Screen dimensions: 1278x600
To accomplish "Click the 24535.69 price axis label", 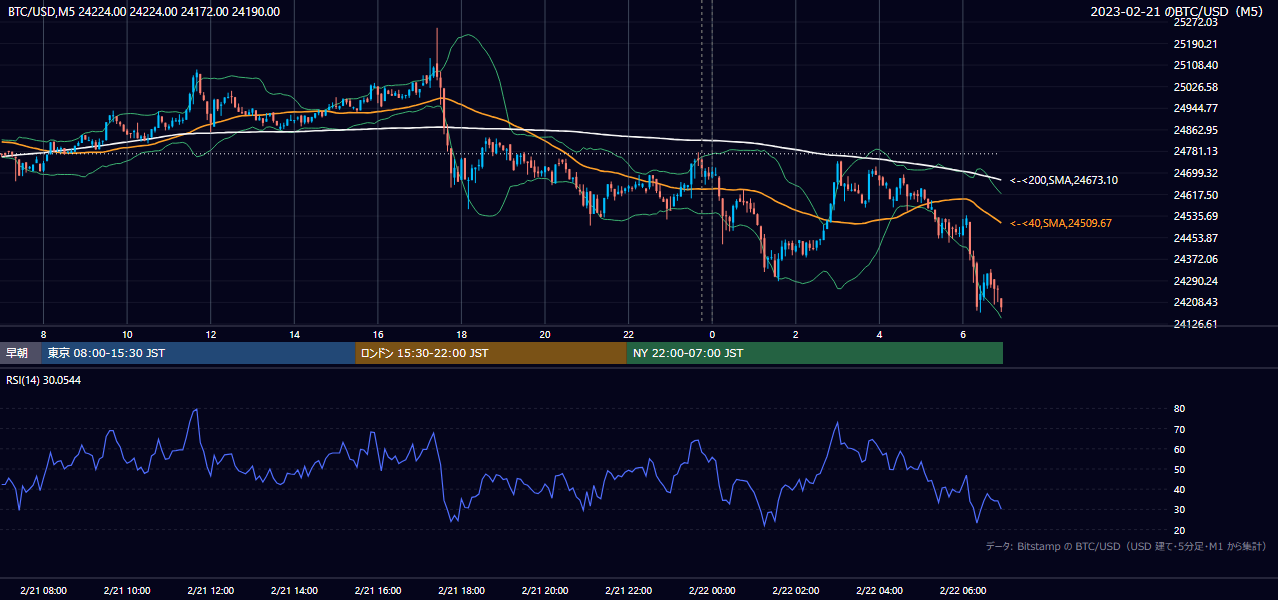I will coord(1195,216).
